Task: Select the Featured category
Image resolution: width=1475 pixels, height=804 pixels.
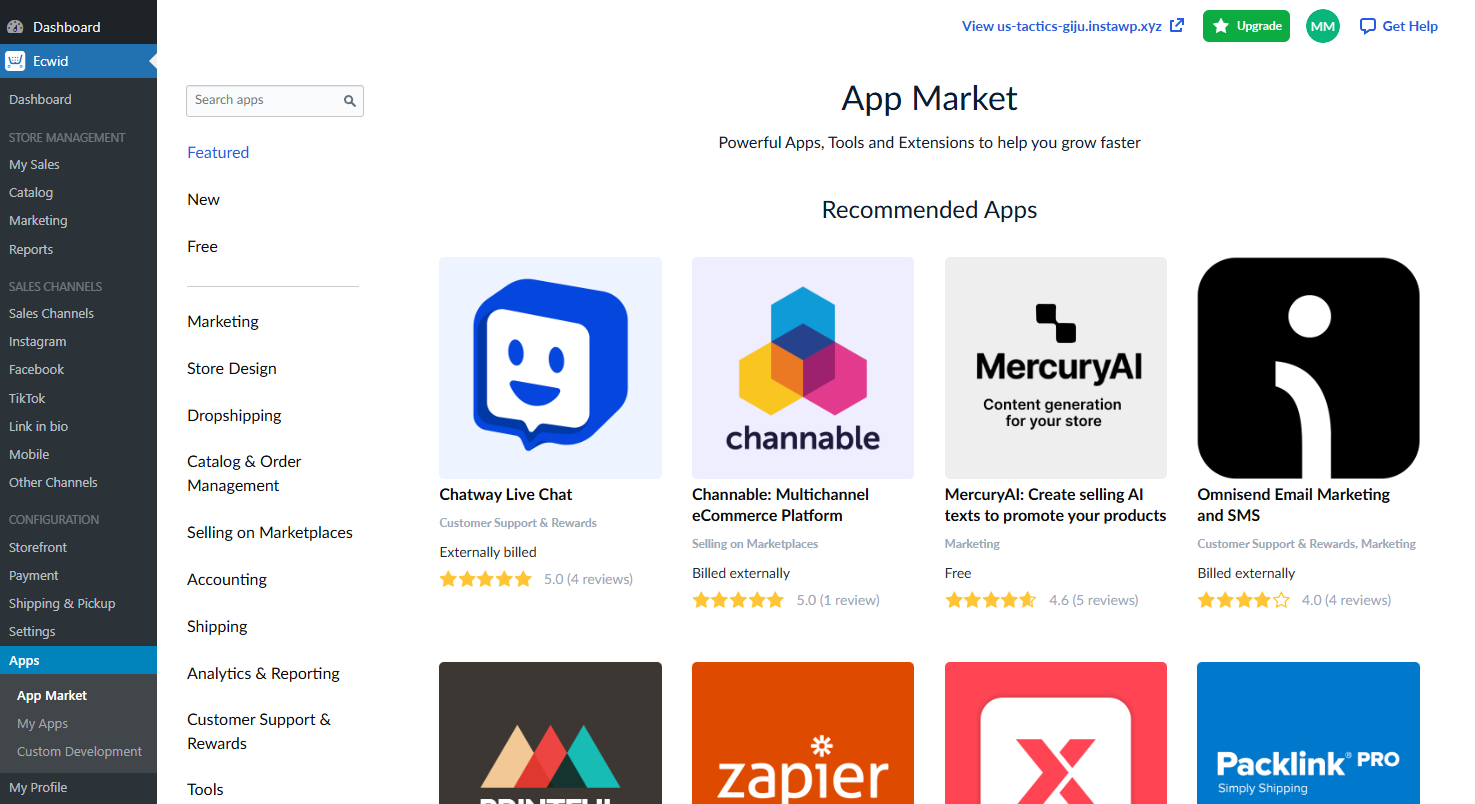Action: (218, 153)
